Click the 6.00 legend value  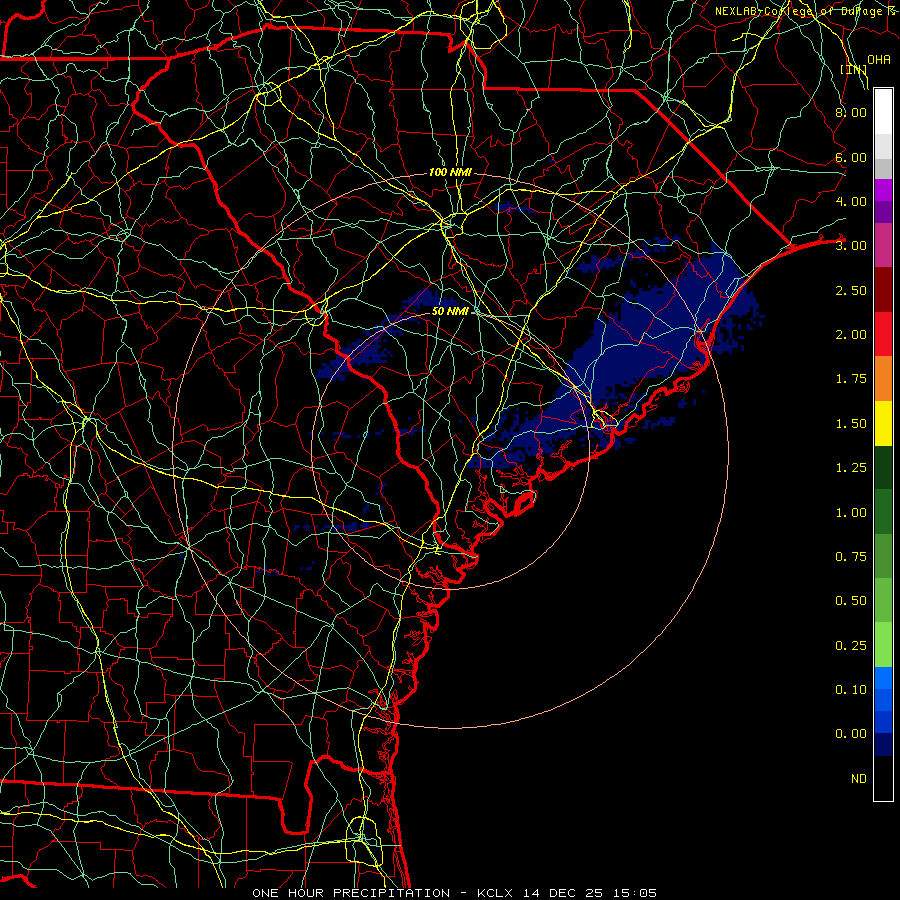(851, 157)
